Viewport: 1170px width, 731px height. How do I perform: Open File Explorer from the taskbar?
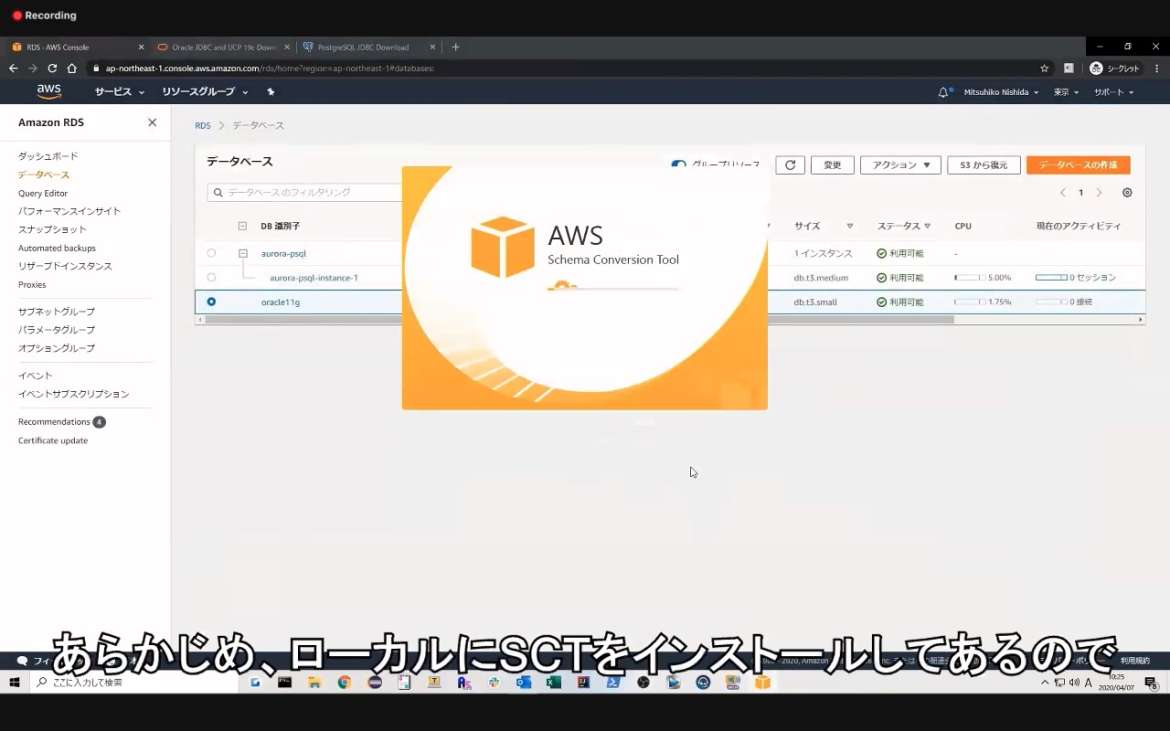[x=314, y=682]
